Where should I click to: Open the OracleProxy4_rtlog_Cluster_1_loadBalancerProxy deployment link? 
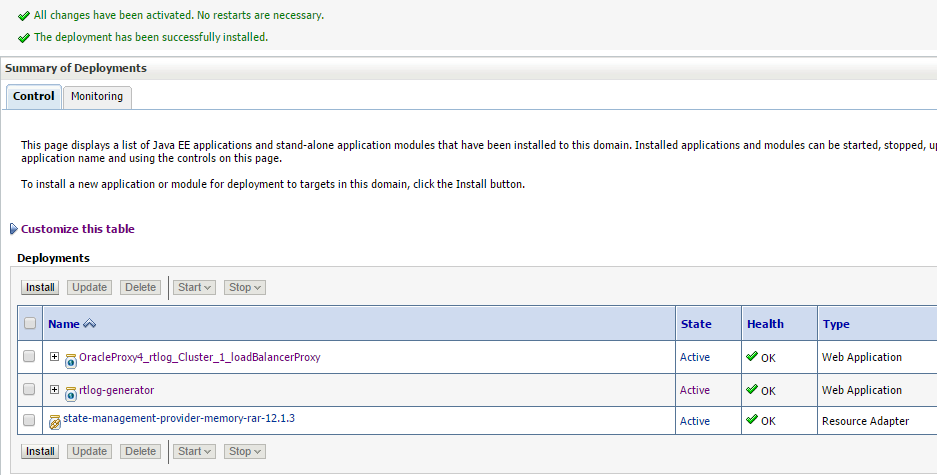click(x=200, y=357)
